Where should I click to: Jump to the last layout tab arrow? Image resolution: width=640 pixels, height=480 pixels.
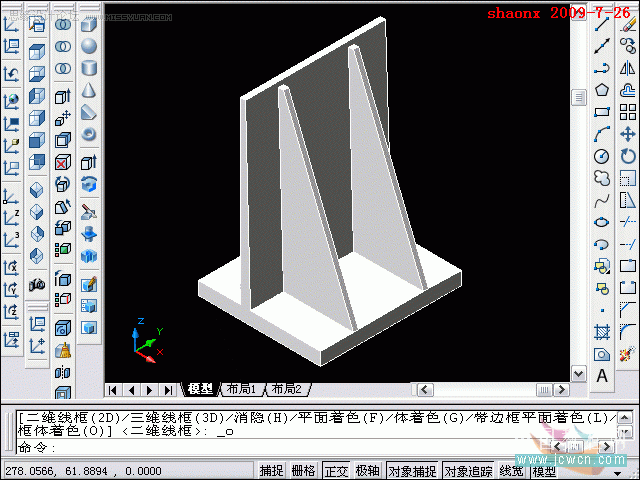coord(168,390)
